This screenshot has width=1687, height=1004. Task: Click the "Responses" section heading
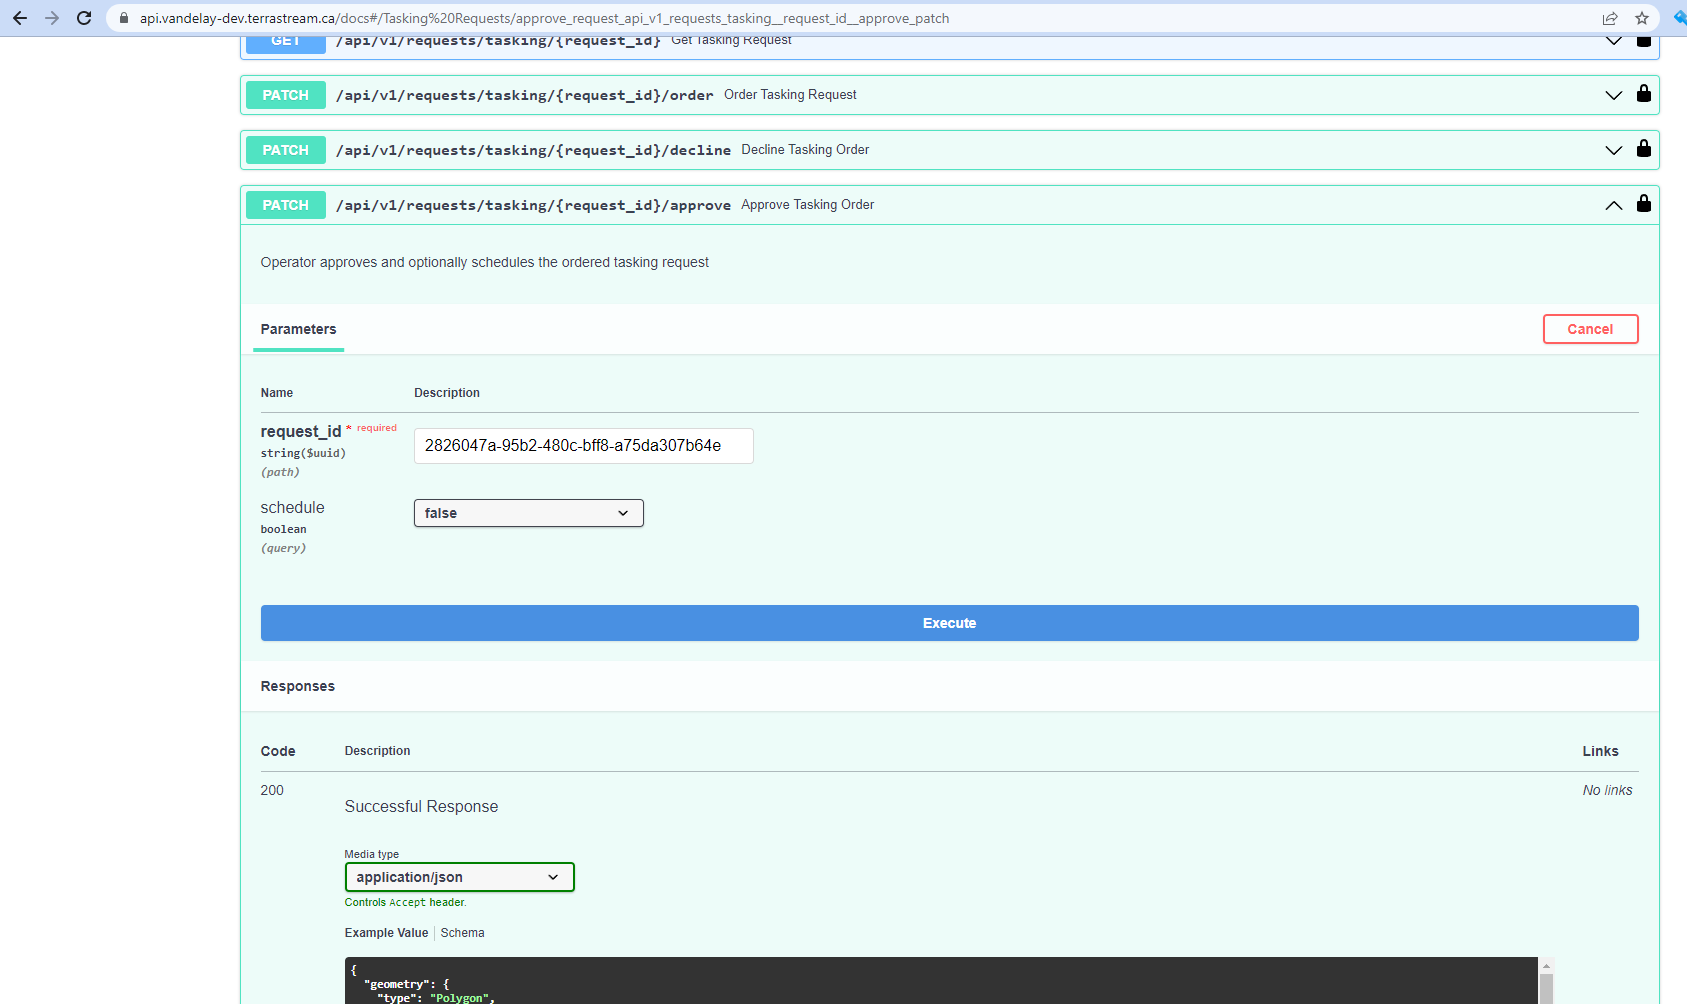(x=298, y=686)
